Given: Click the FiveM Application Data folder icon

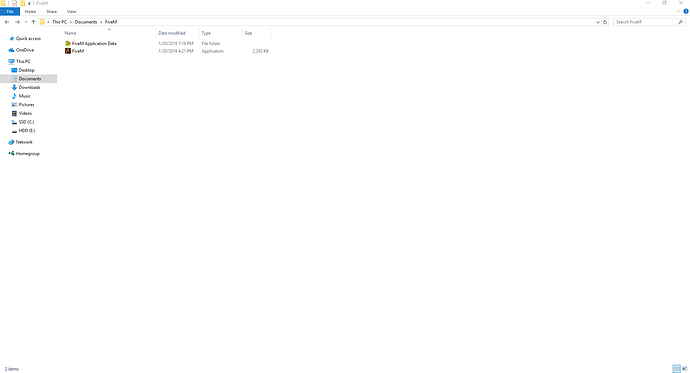Looking at the screenshot, I should coord(68,44).
